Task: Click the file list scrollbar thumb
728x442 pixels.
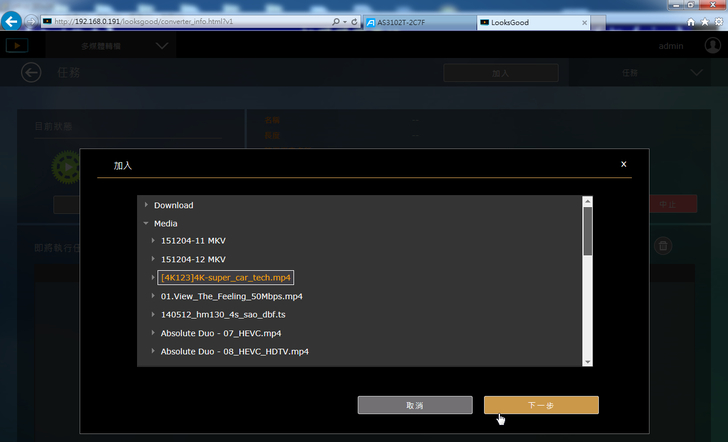Action: pyautogui.click(x=587, y=231)
